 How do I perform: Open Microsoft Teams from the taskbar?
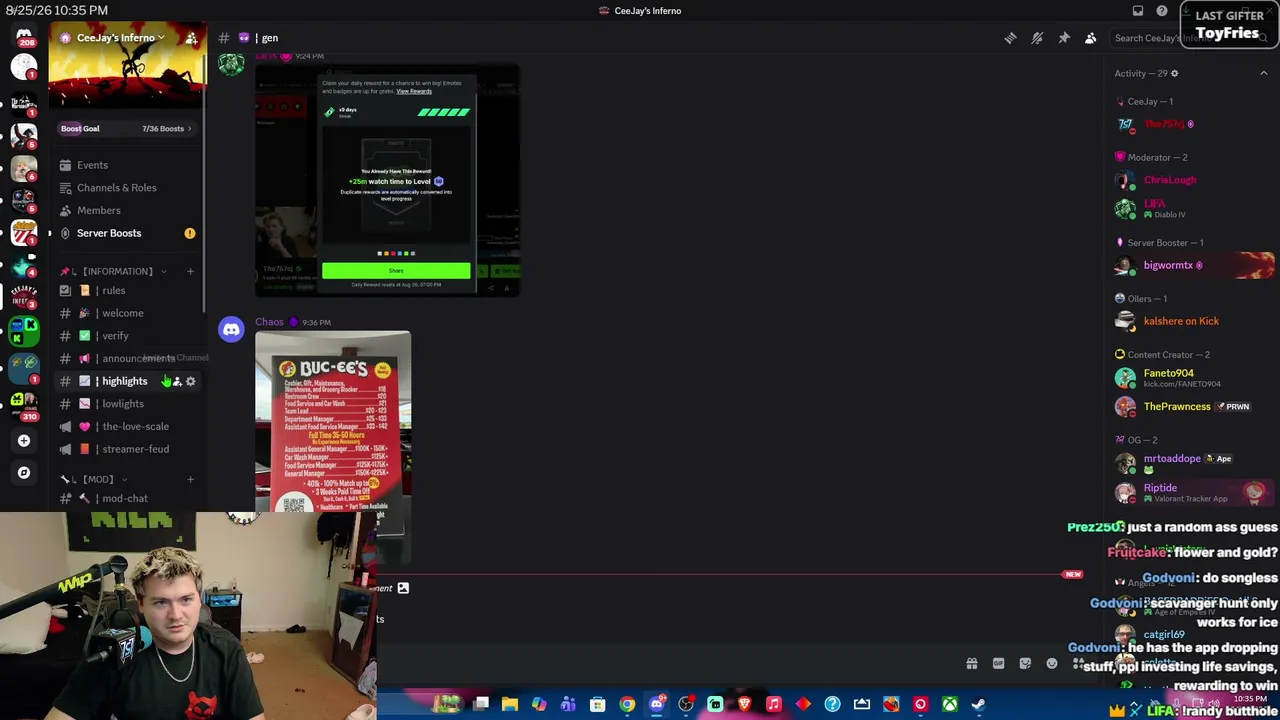point(568,705)
